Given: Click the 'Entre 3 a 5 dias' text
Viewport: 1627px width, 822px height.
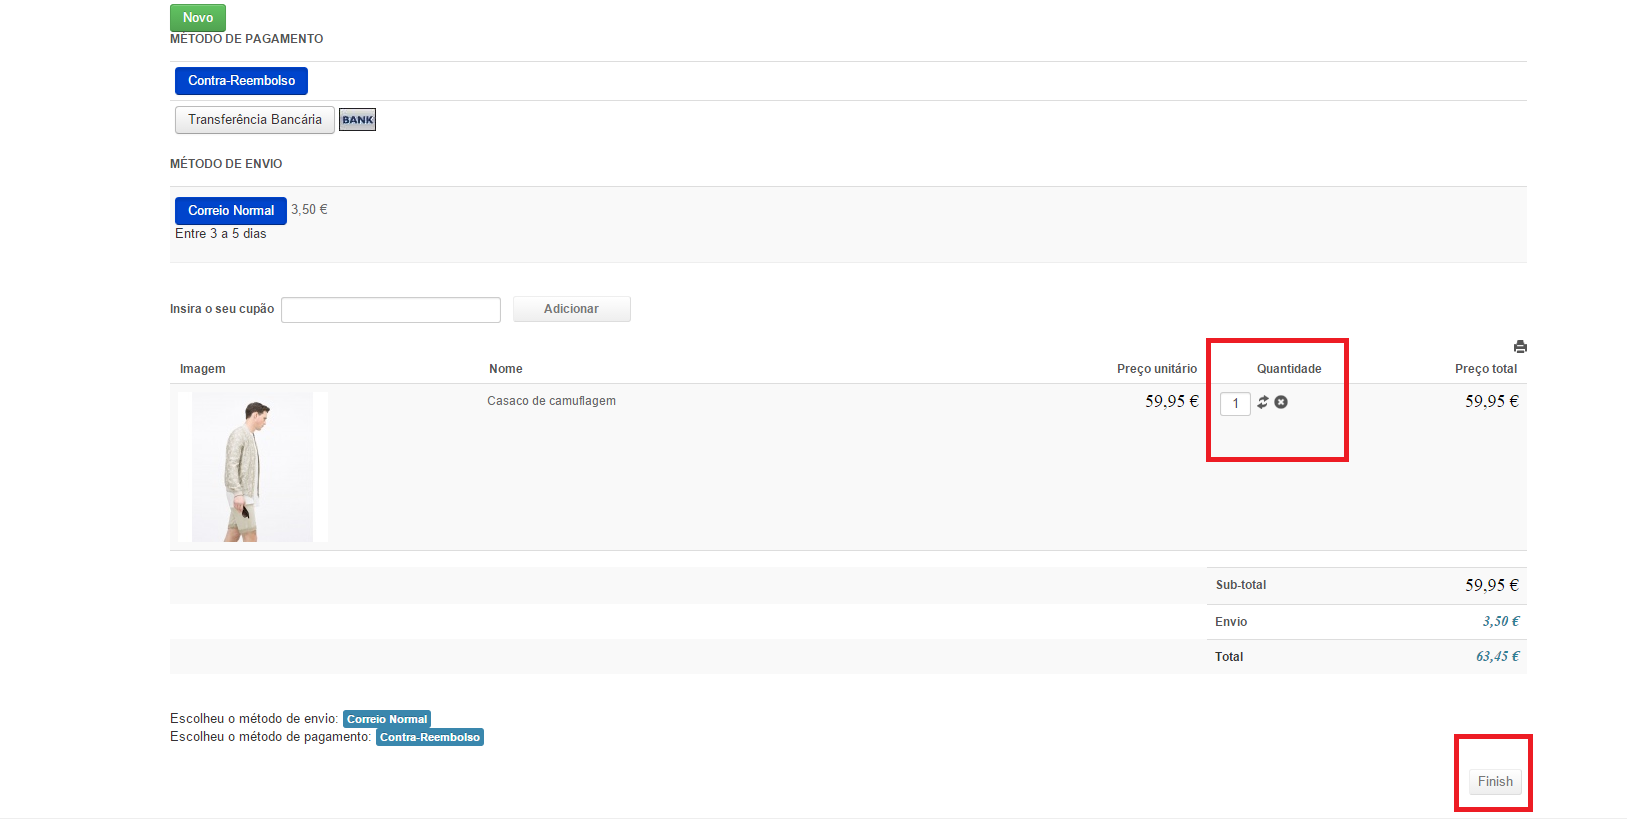Looking at the screenshot, I should point(221,234).
